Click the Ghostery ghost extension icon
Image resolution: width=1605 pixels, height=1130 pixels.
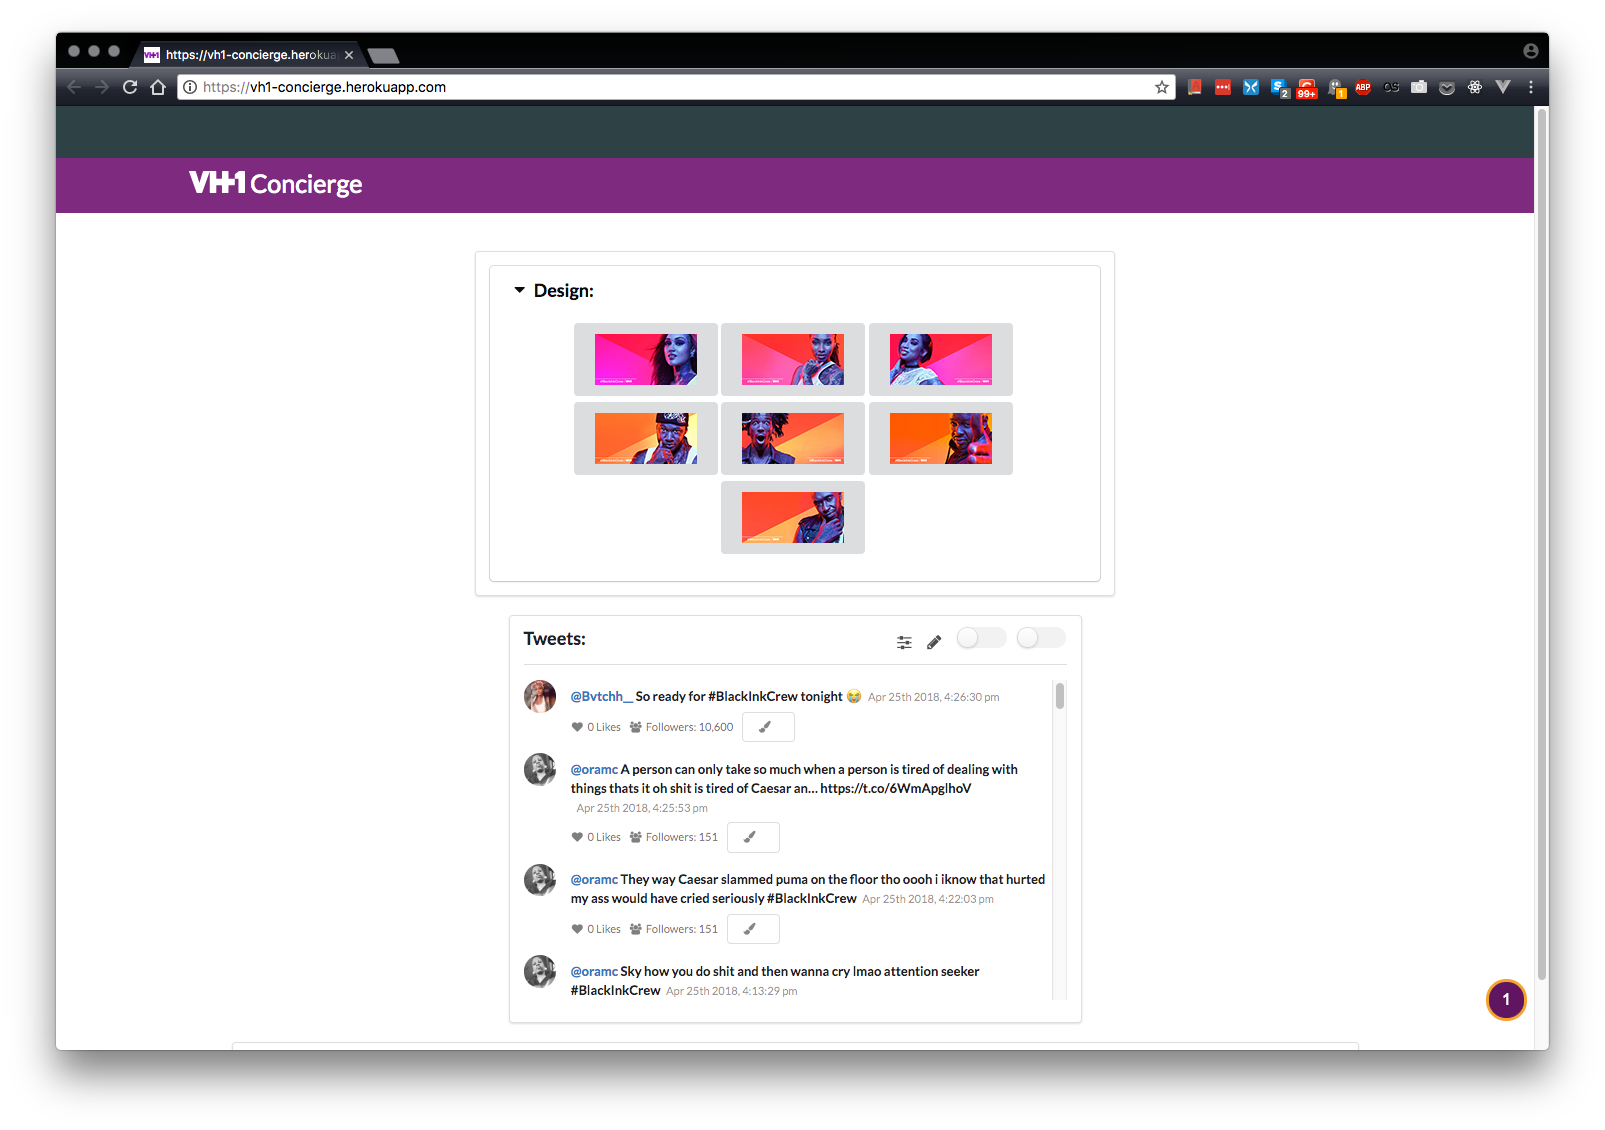1336,88
